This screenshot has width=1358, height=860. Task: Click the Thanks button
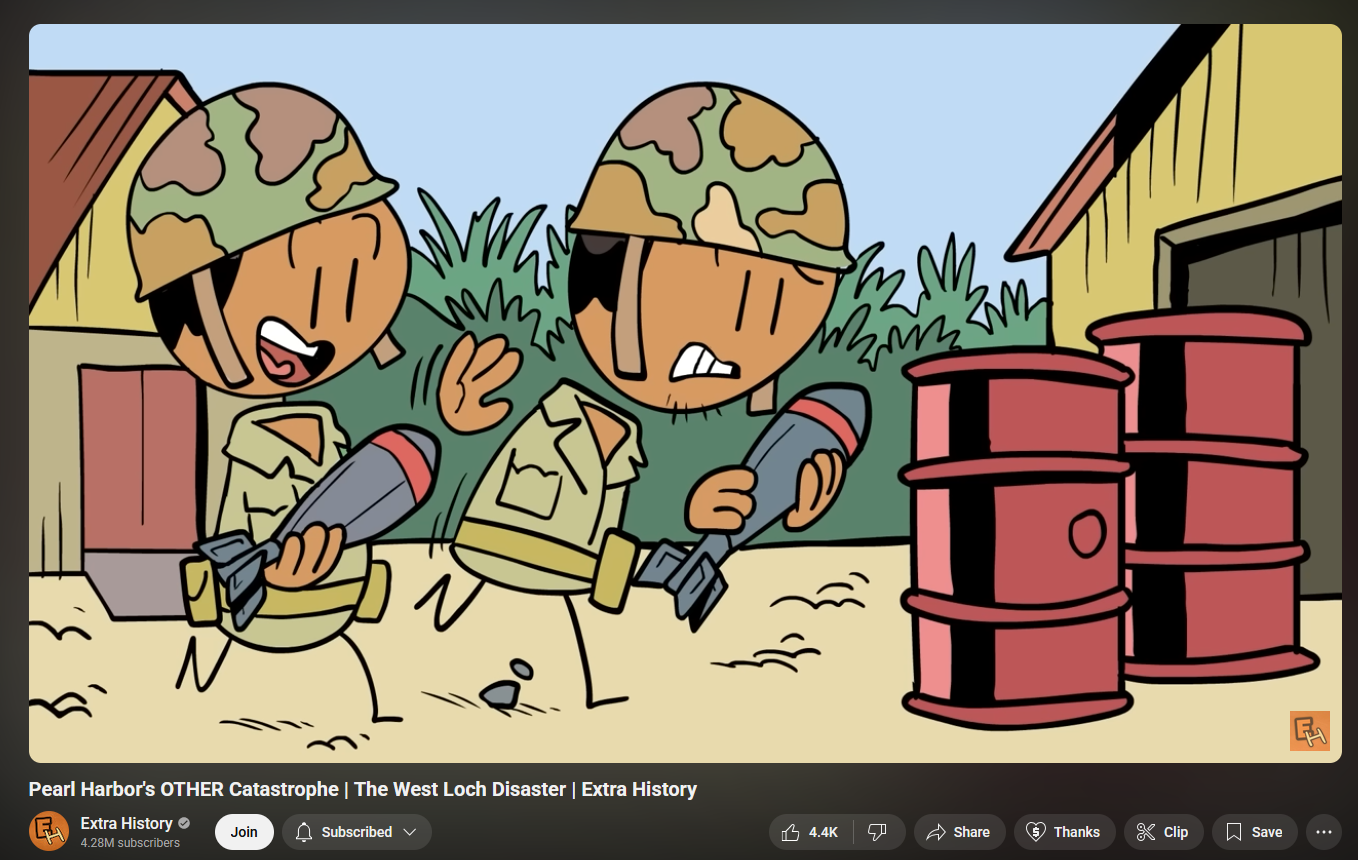coord(1065,832)
